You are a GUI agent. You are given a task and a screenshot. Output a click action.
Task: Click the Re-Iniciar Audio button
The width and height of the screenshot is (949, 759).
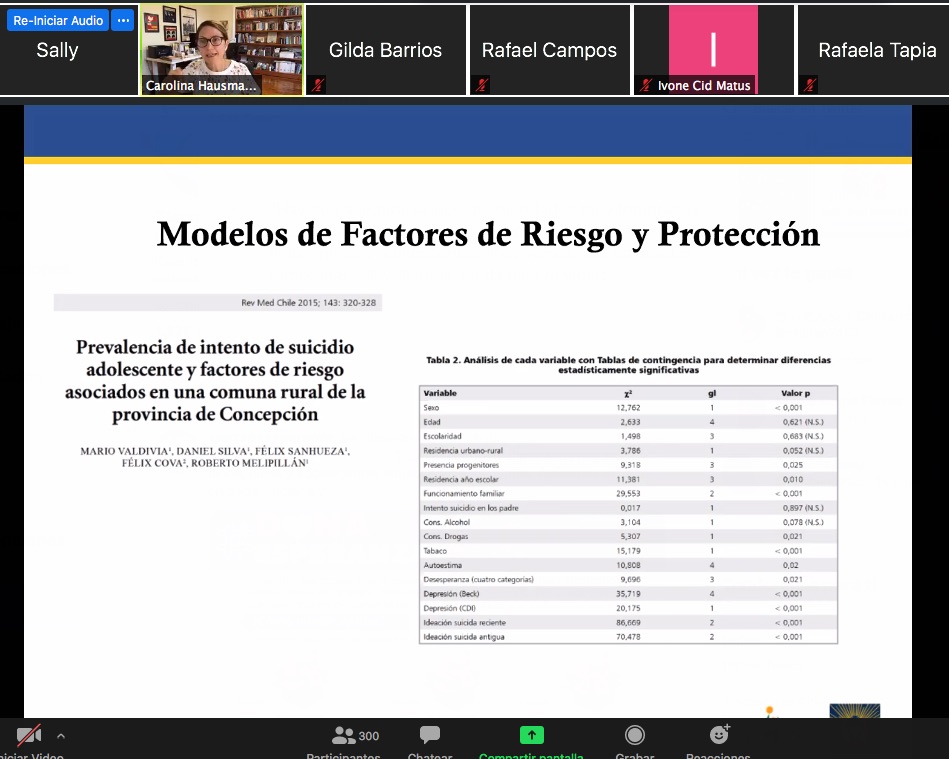tap(58, 21)
